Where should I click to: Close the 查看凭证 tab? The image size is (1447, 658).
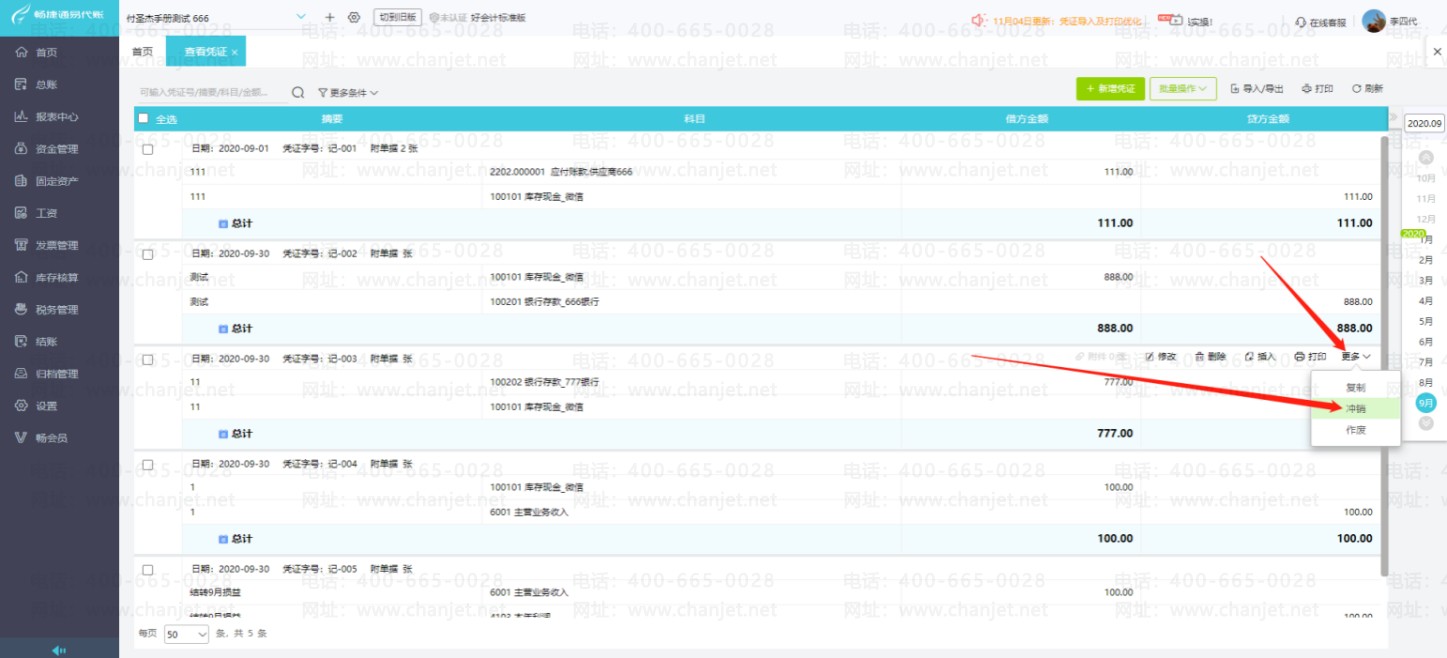coord(235,51)
